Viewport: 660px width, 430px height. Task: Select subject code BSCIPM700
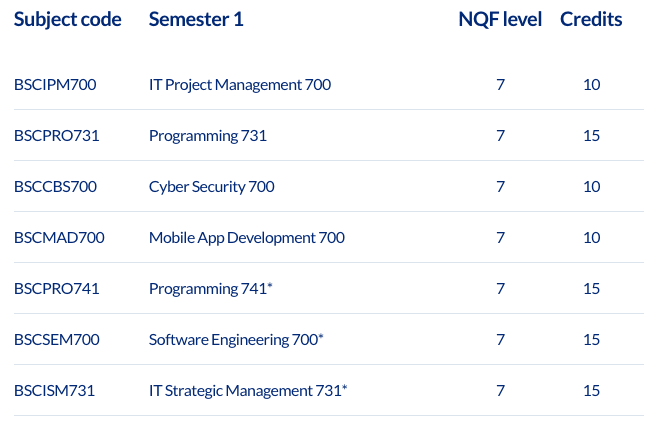point(55,85)
